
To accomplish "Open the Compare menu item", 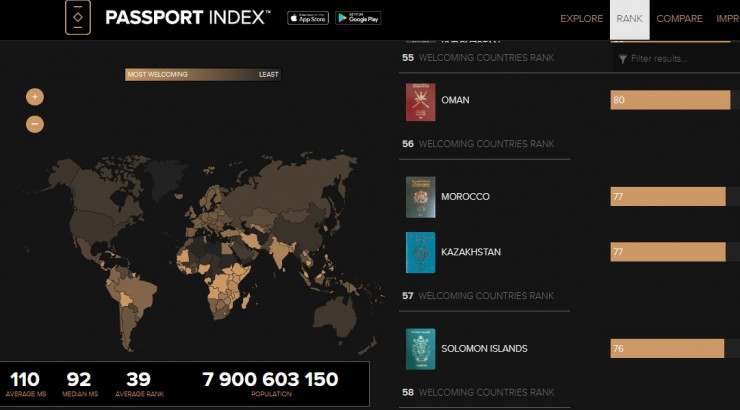I will point(679,19).
